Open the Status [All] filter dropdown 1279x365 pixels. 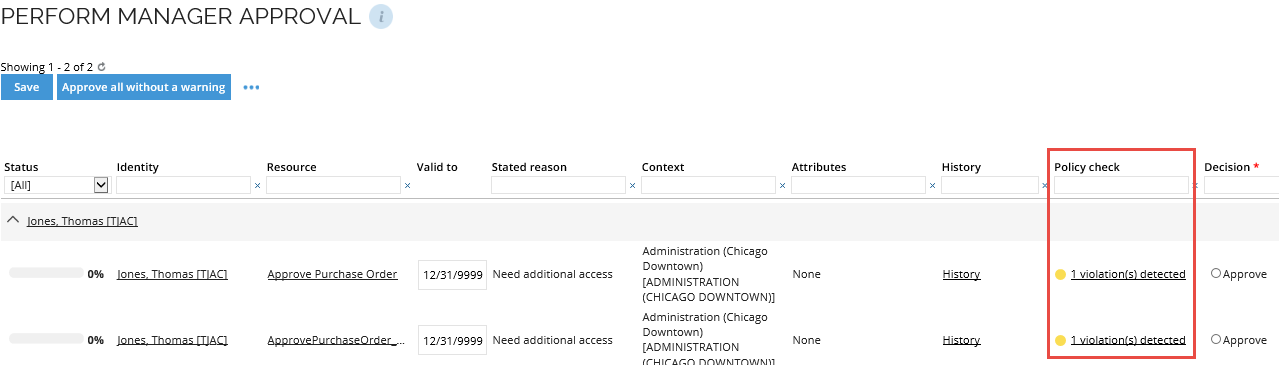pos(56,185)
